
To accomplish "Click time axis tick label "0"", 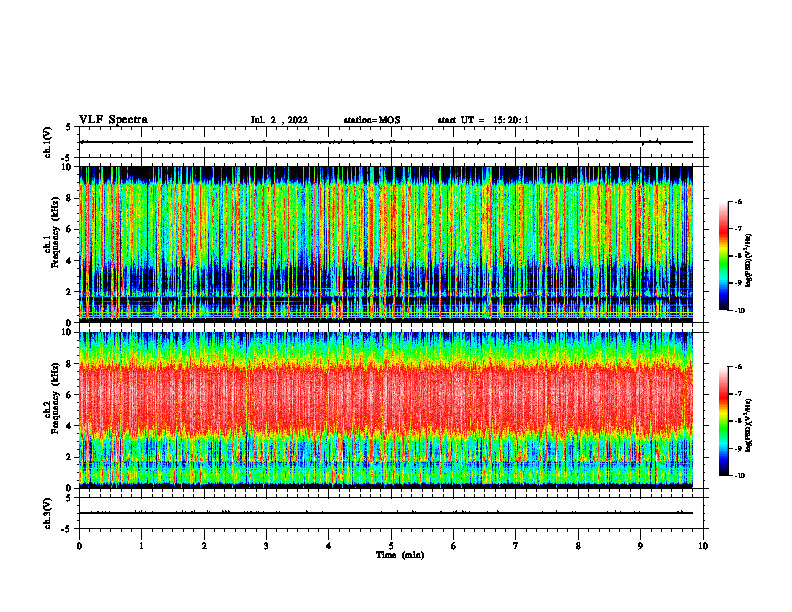I will click(79, 546).
